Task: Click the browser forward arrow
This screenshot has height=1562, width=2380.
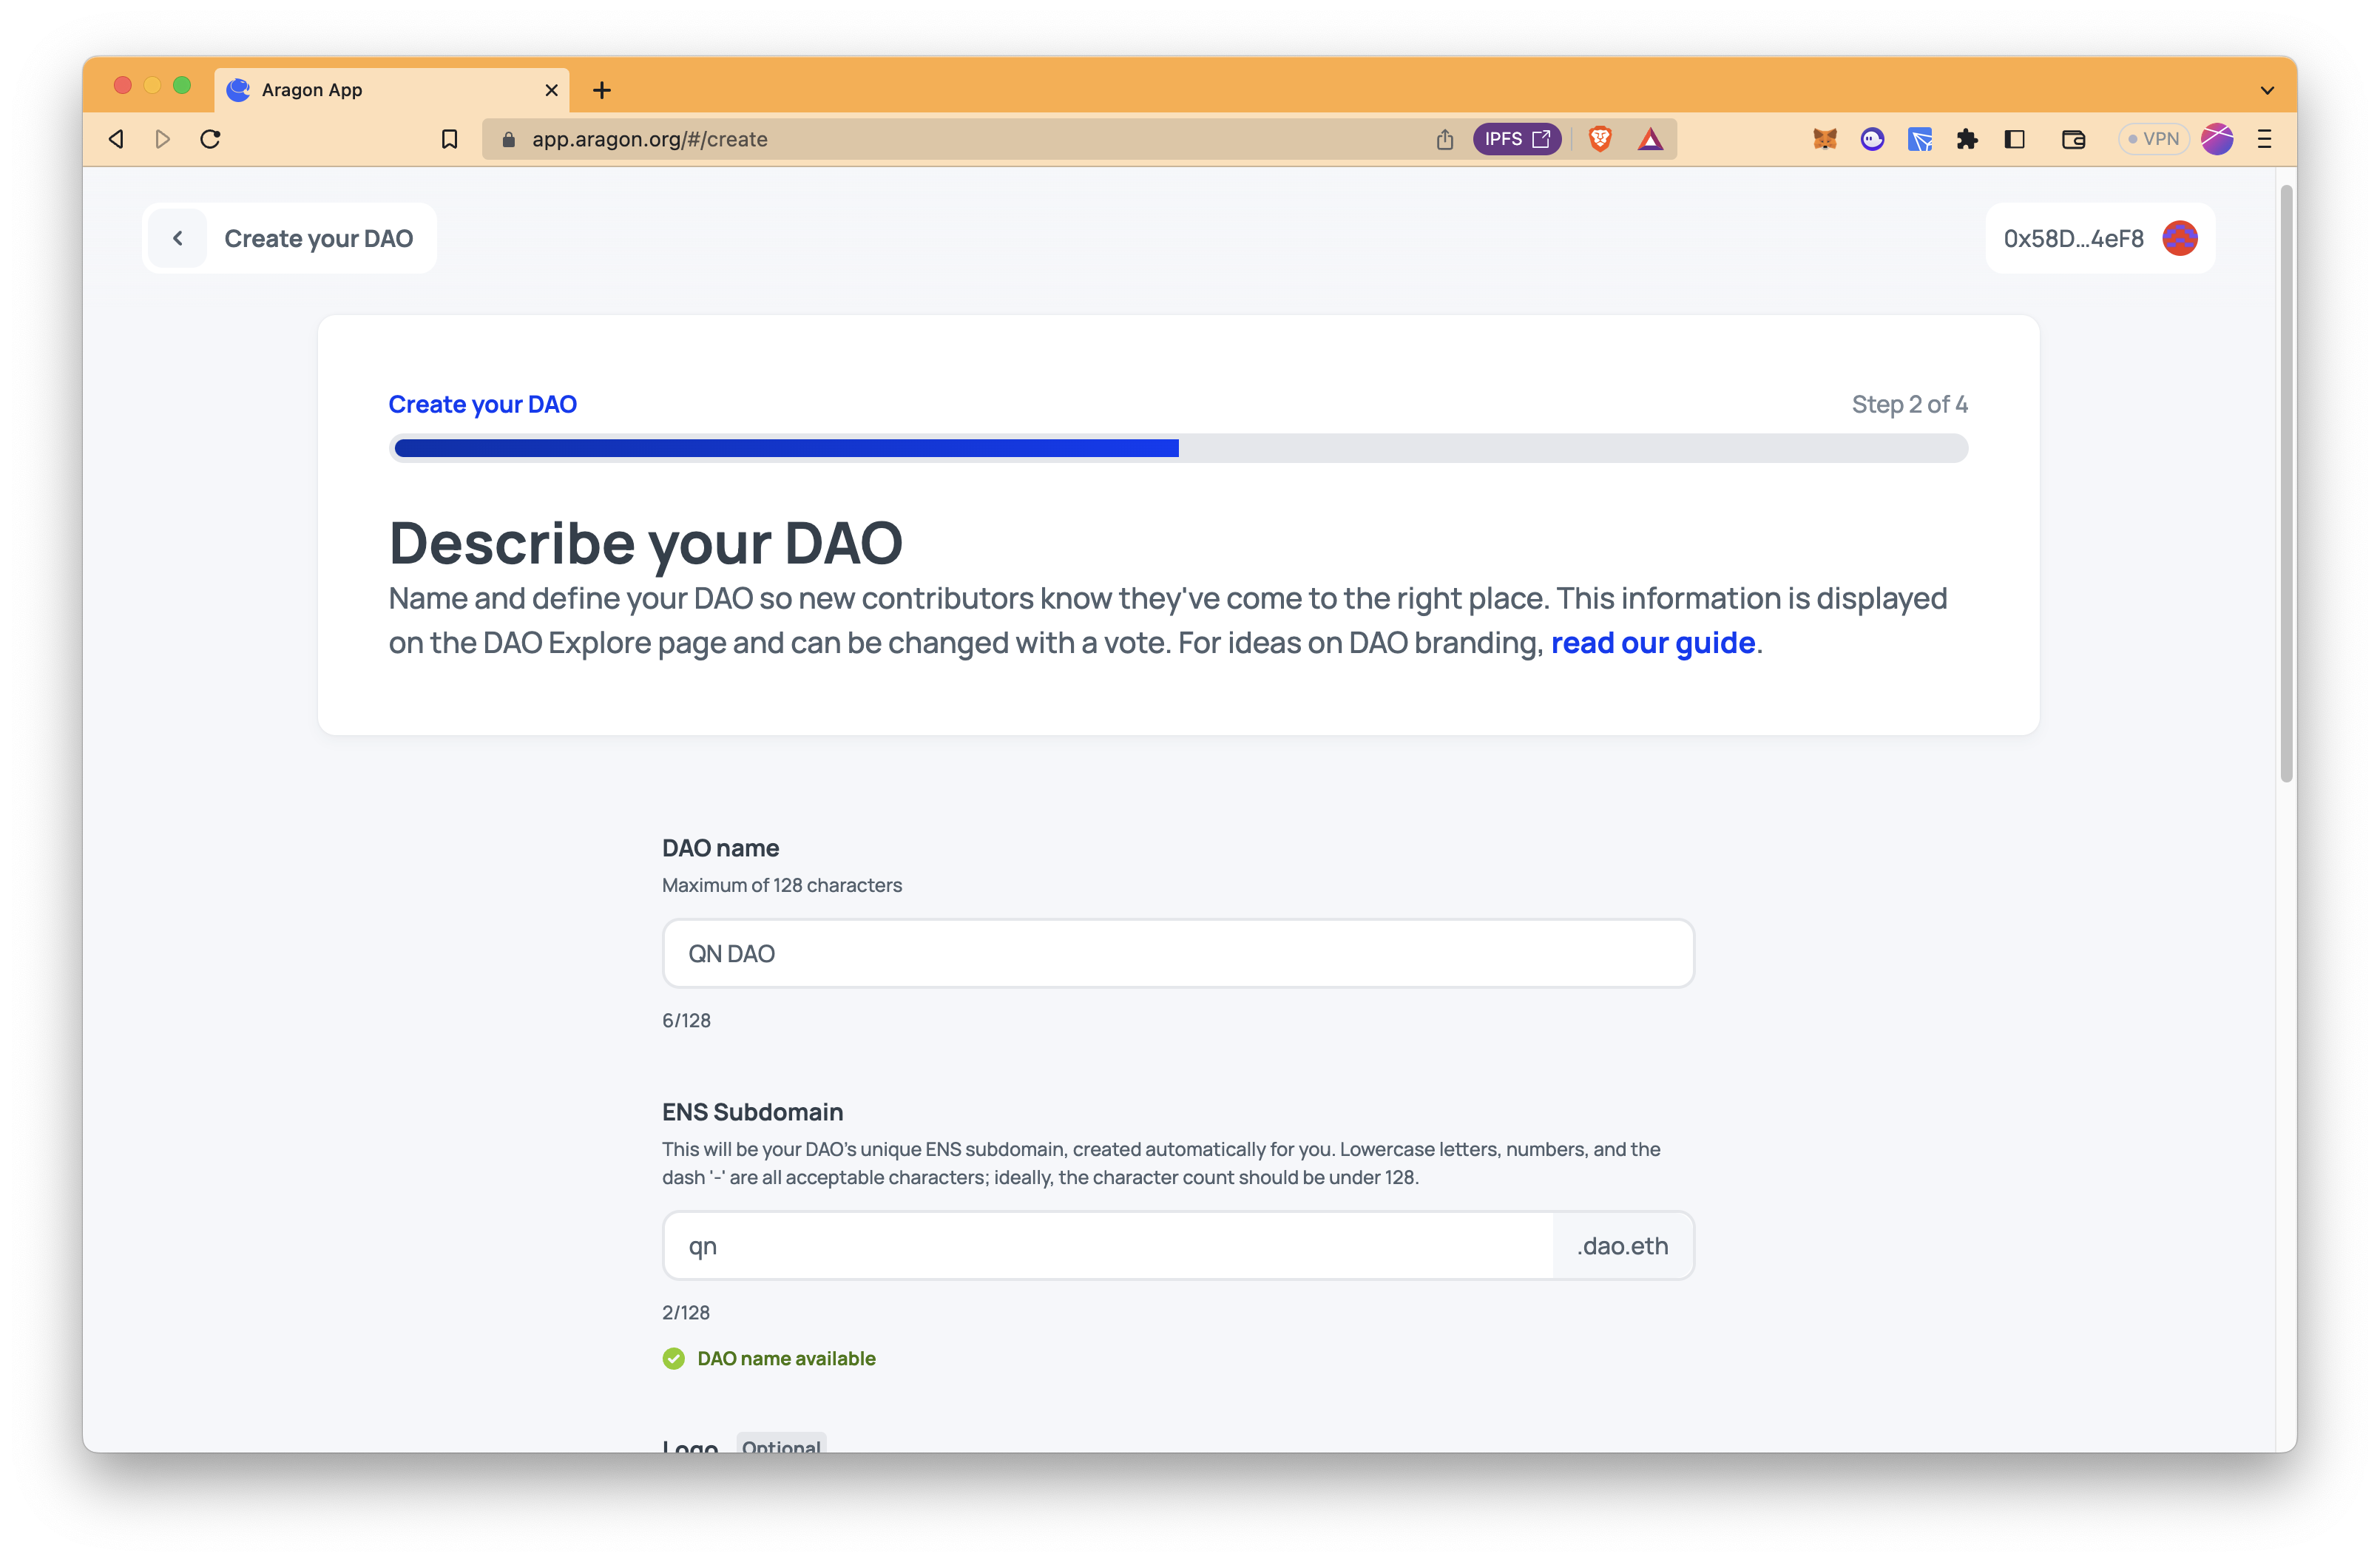Action: [x=163, y=139]
